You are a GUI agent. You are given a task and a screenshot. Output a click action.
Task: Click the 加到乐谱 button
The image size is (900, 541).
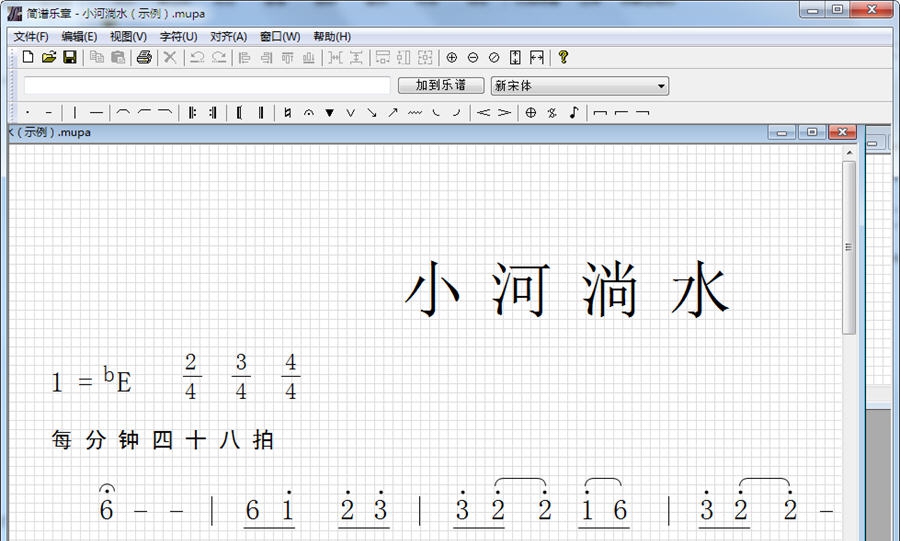pos(441,85)
